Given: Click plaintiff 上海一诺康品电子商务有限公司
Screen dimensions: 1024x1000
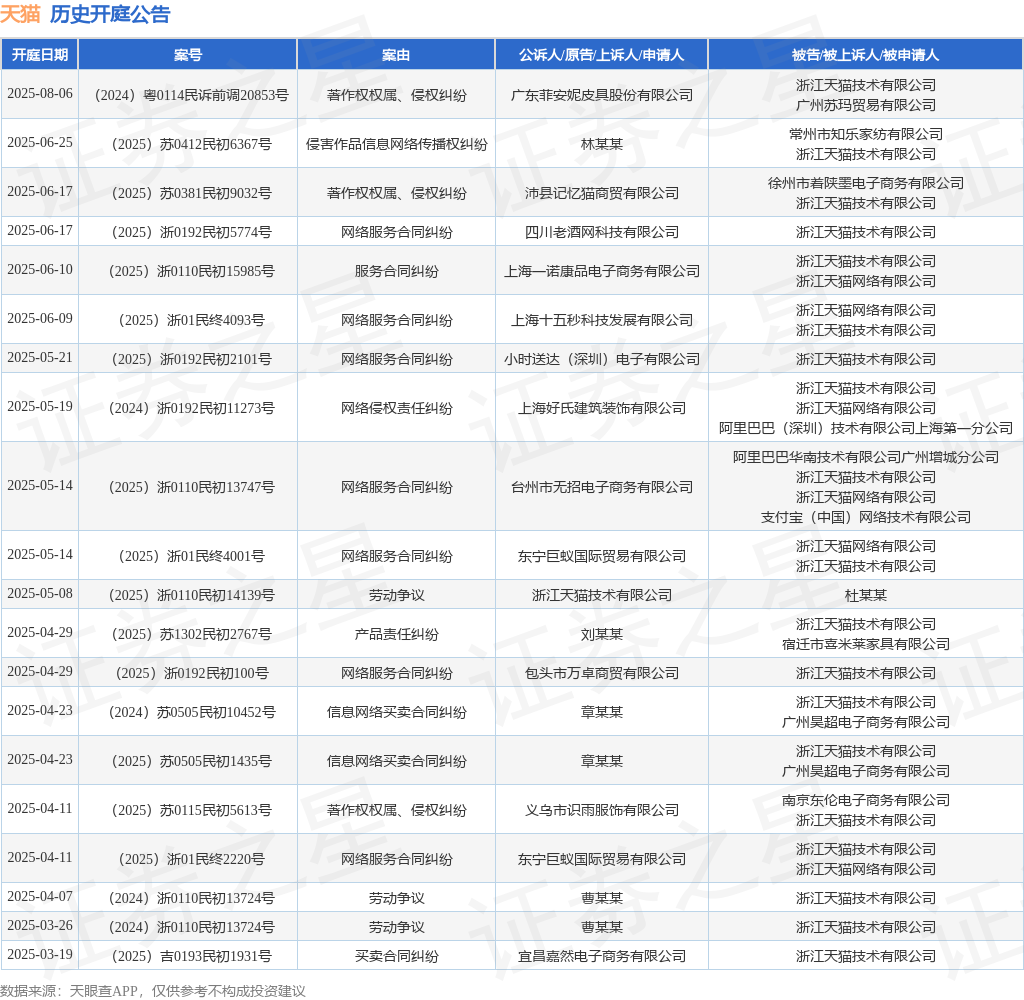Looking at the screenshot, I should [601, 271].
